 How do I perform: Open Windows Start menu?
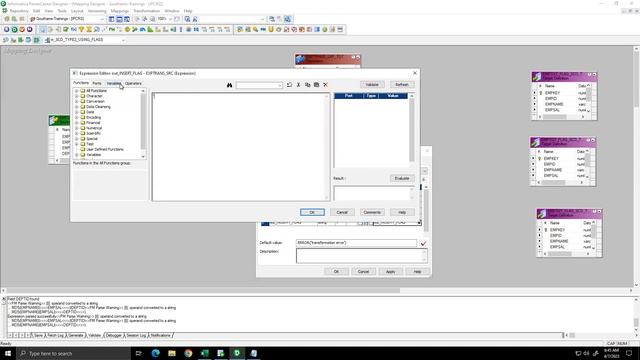click(8, 353)
